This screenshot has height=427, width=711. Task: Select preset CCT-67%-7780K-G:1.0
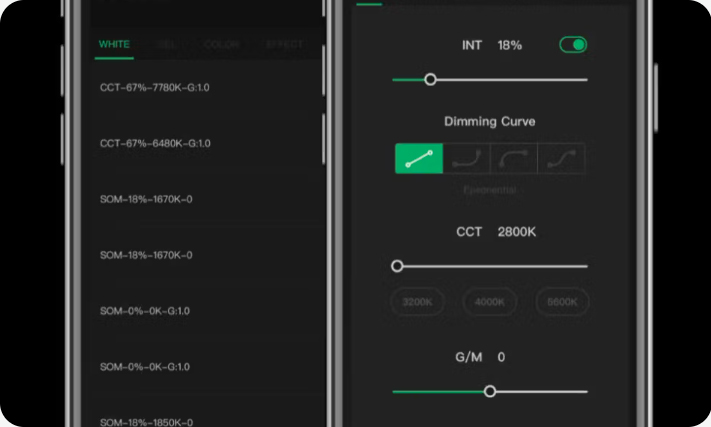(x=154, y=88)
